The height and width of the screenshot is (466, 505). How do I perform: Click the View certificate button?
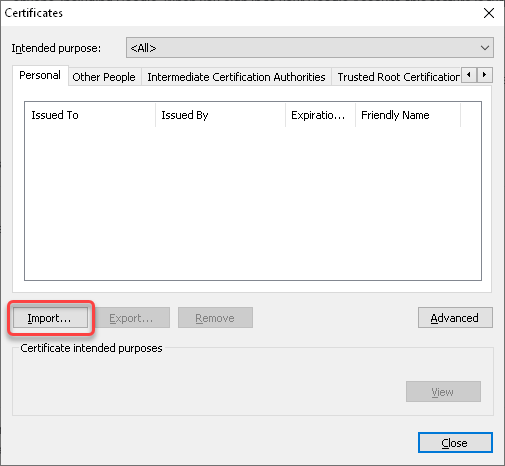(x=443, y=392)
